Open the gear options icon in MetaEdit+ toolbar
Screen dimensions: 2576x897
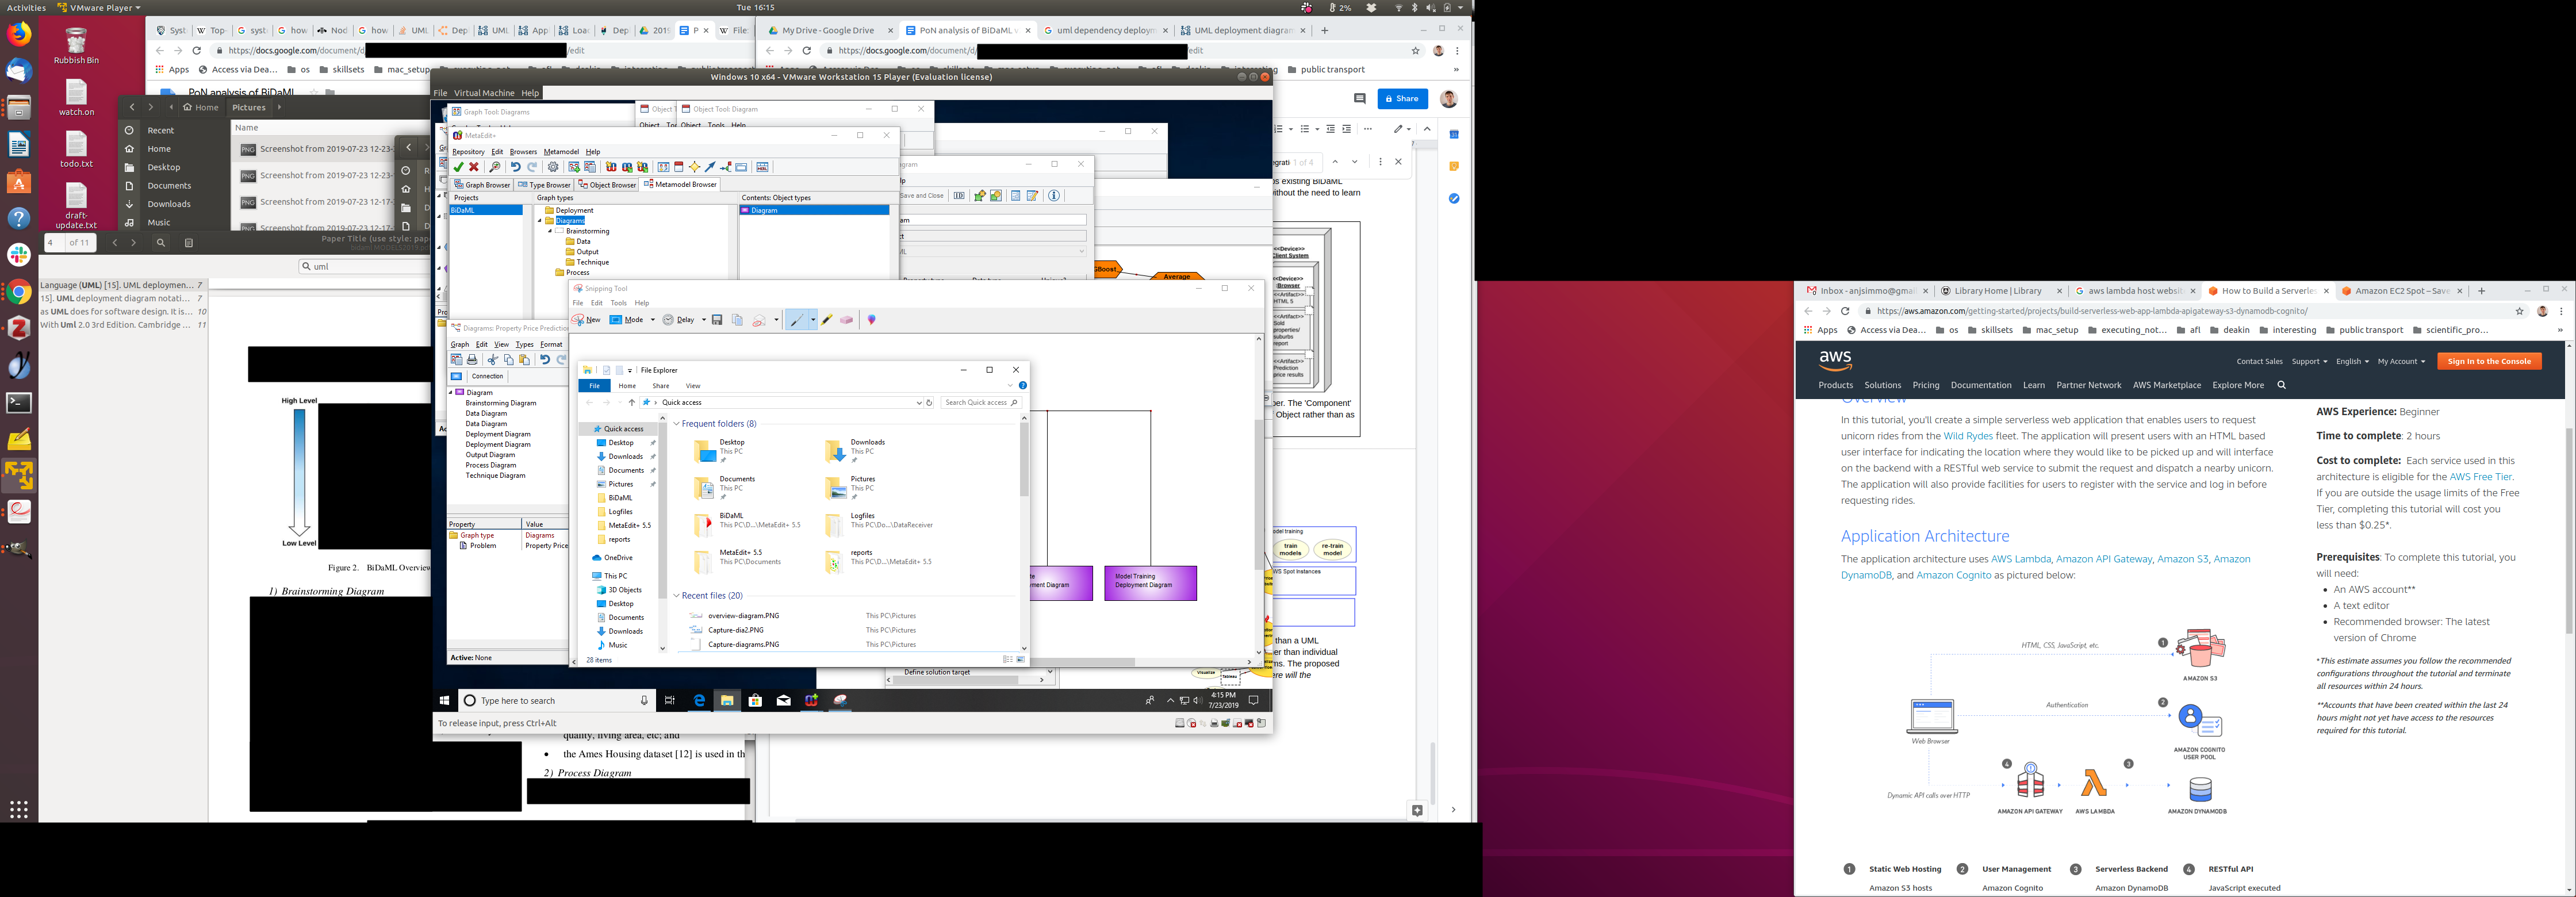click(x=553, y=167)
